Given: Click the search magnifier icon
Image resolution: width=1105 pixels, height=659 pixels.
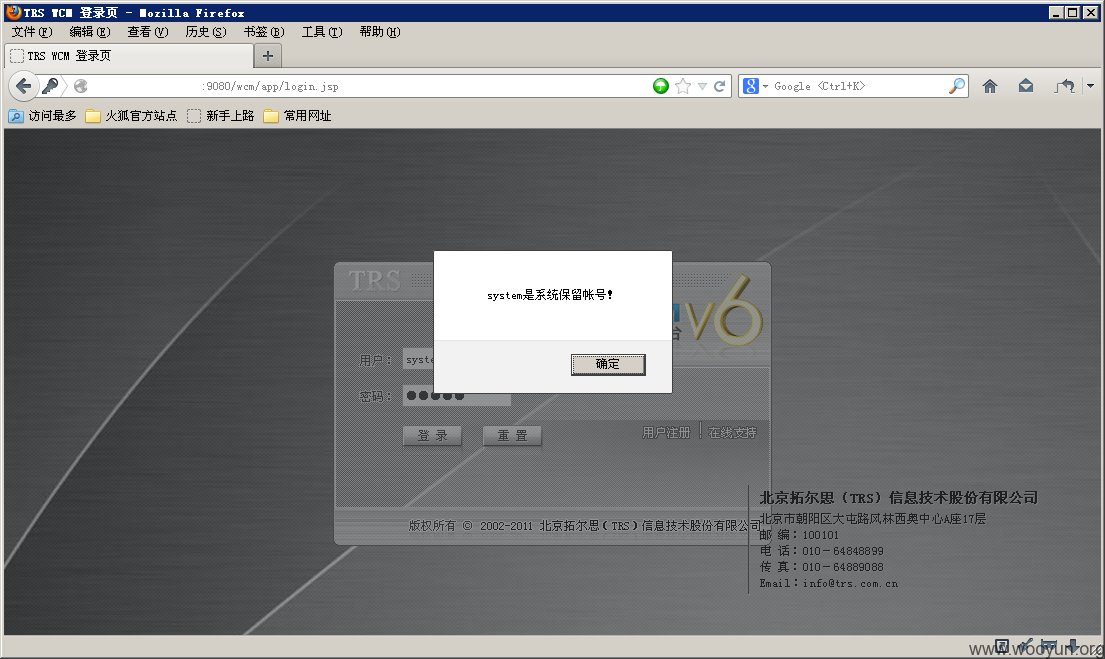Looking at the screenshot, I should [x=956, y=86].
